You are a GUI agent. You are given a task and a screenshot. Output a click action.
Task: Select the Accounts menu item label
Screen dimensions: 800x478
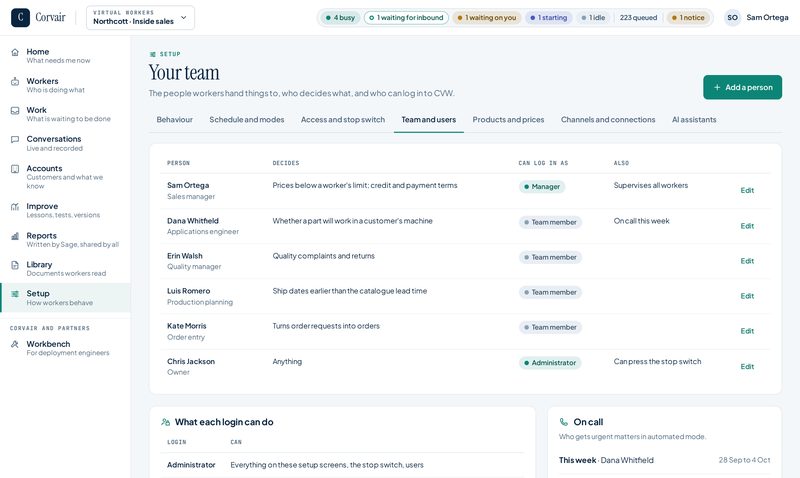44,168
